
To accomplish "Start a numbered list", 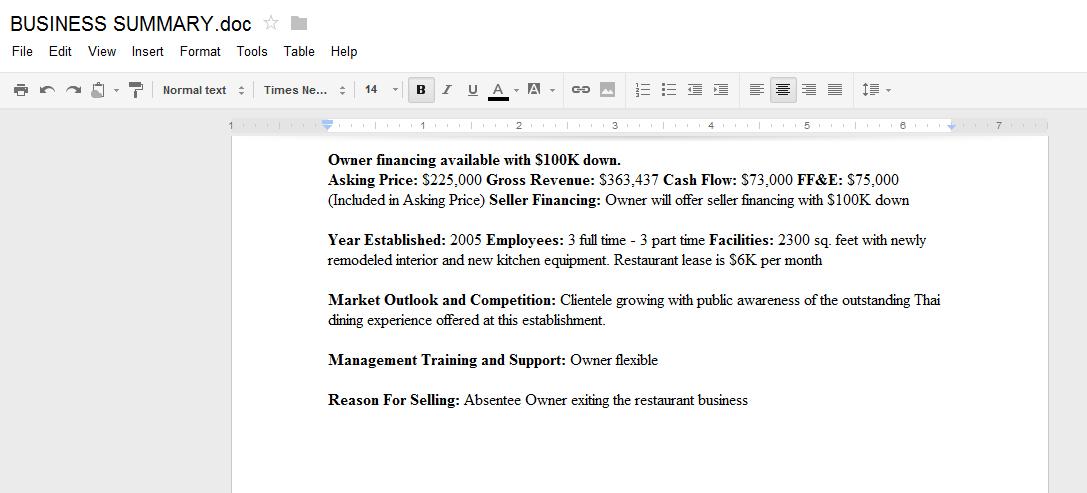I will (643, 90).
